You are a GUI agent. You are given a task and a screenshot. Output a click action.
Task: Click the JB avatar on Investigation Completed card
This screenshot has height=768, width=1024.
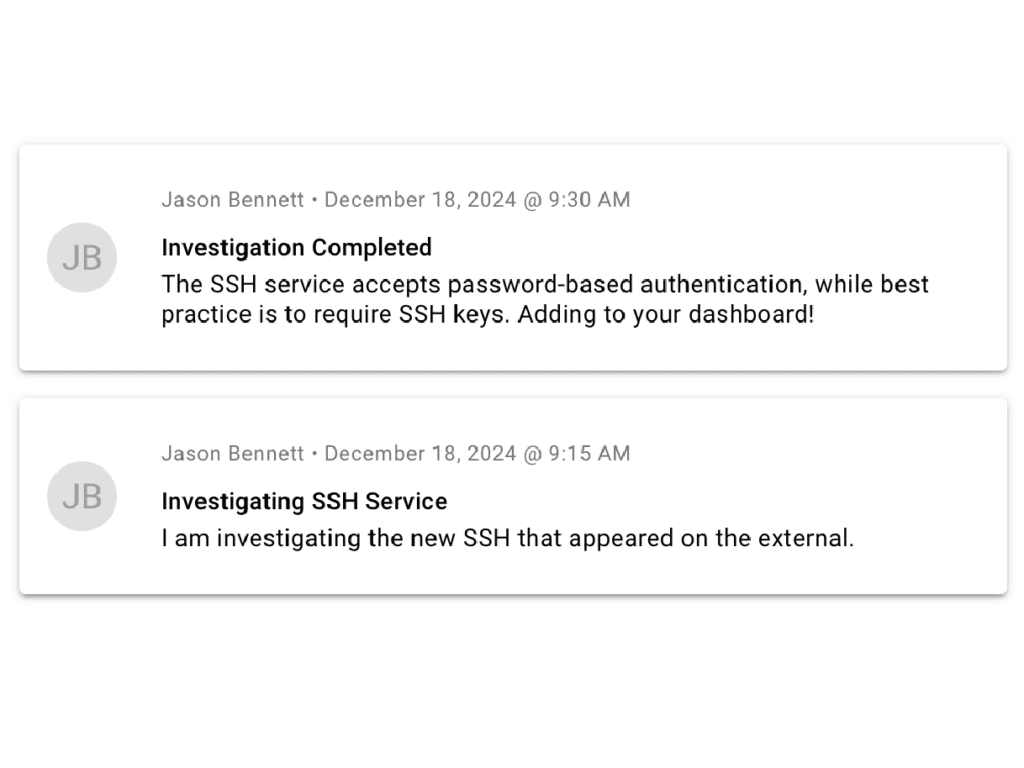click(82, 257)
